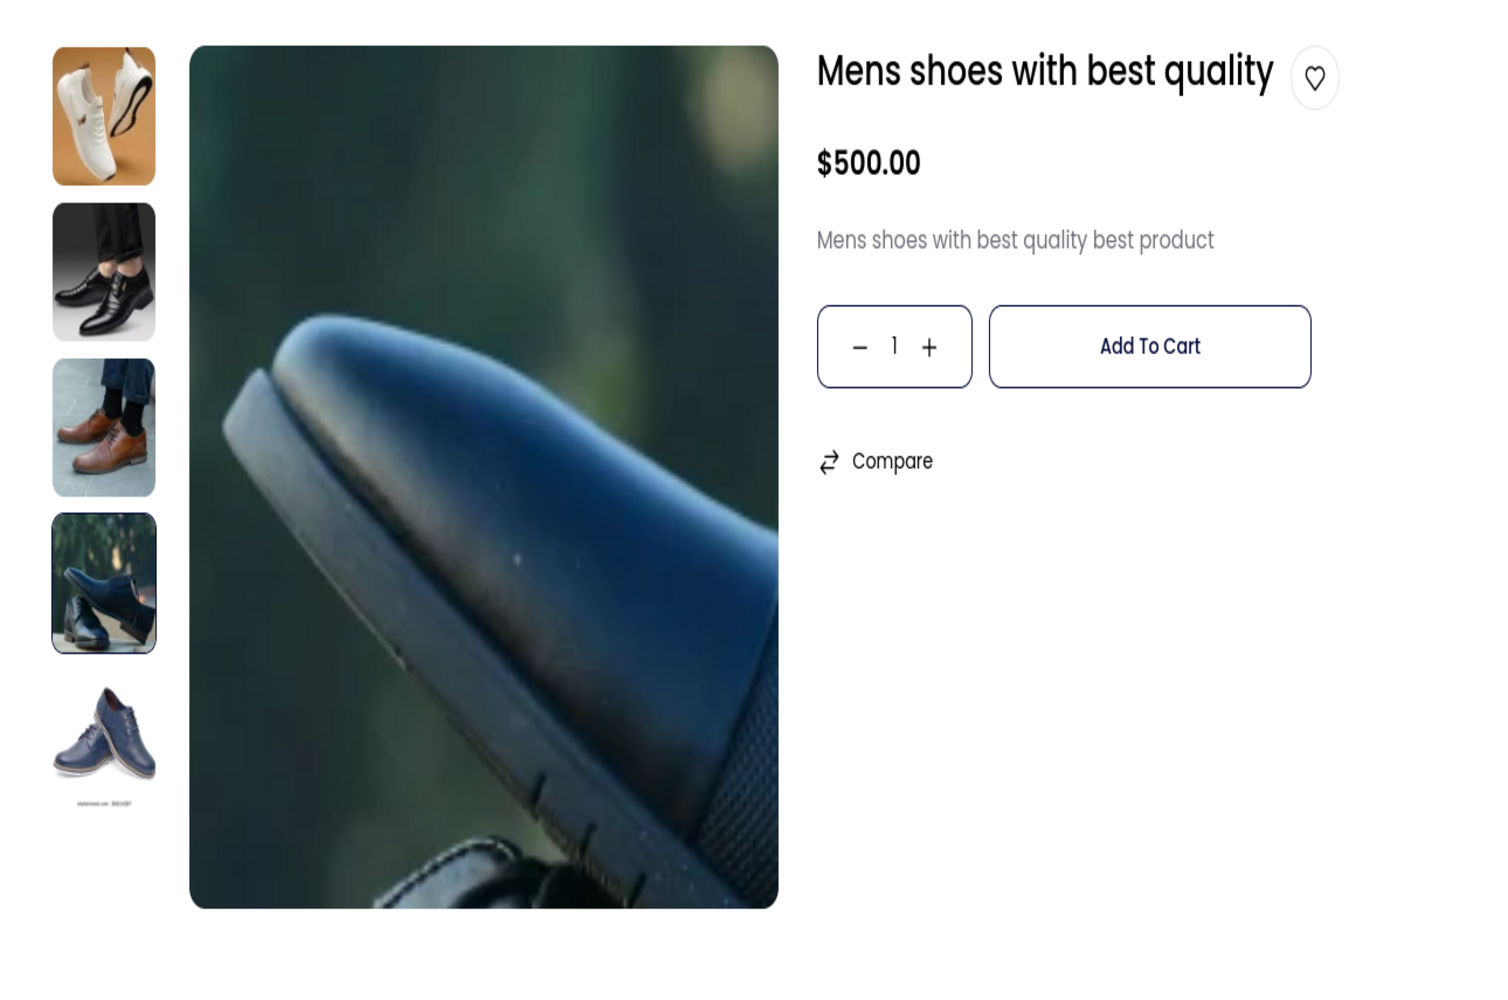
Task: Click the Compare arrows icon
Action: tap(829, 462)
